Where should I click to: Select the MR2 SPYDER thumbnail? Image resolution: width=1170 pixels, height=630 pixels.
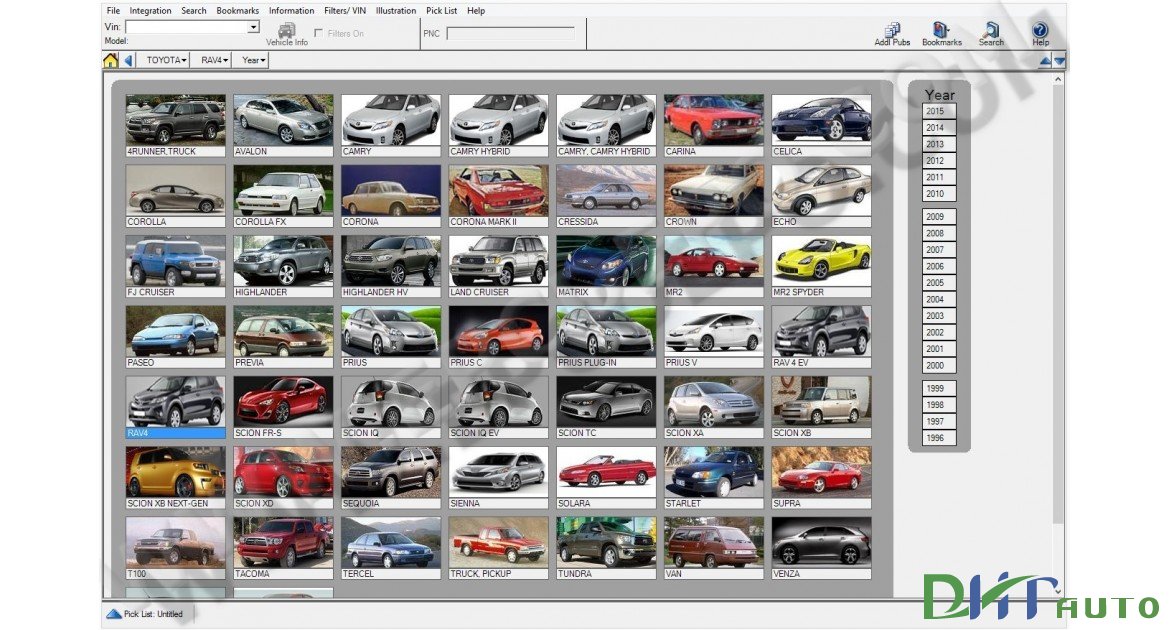click(x=821, y=266)
